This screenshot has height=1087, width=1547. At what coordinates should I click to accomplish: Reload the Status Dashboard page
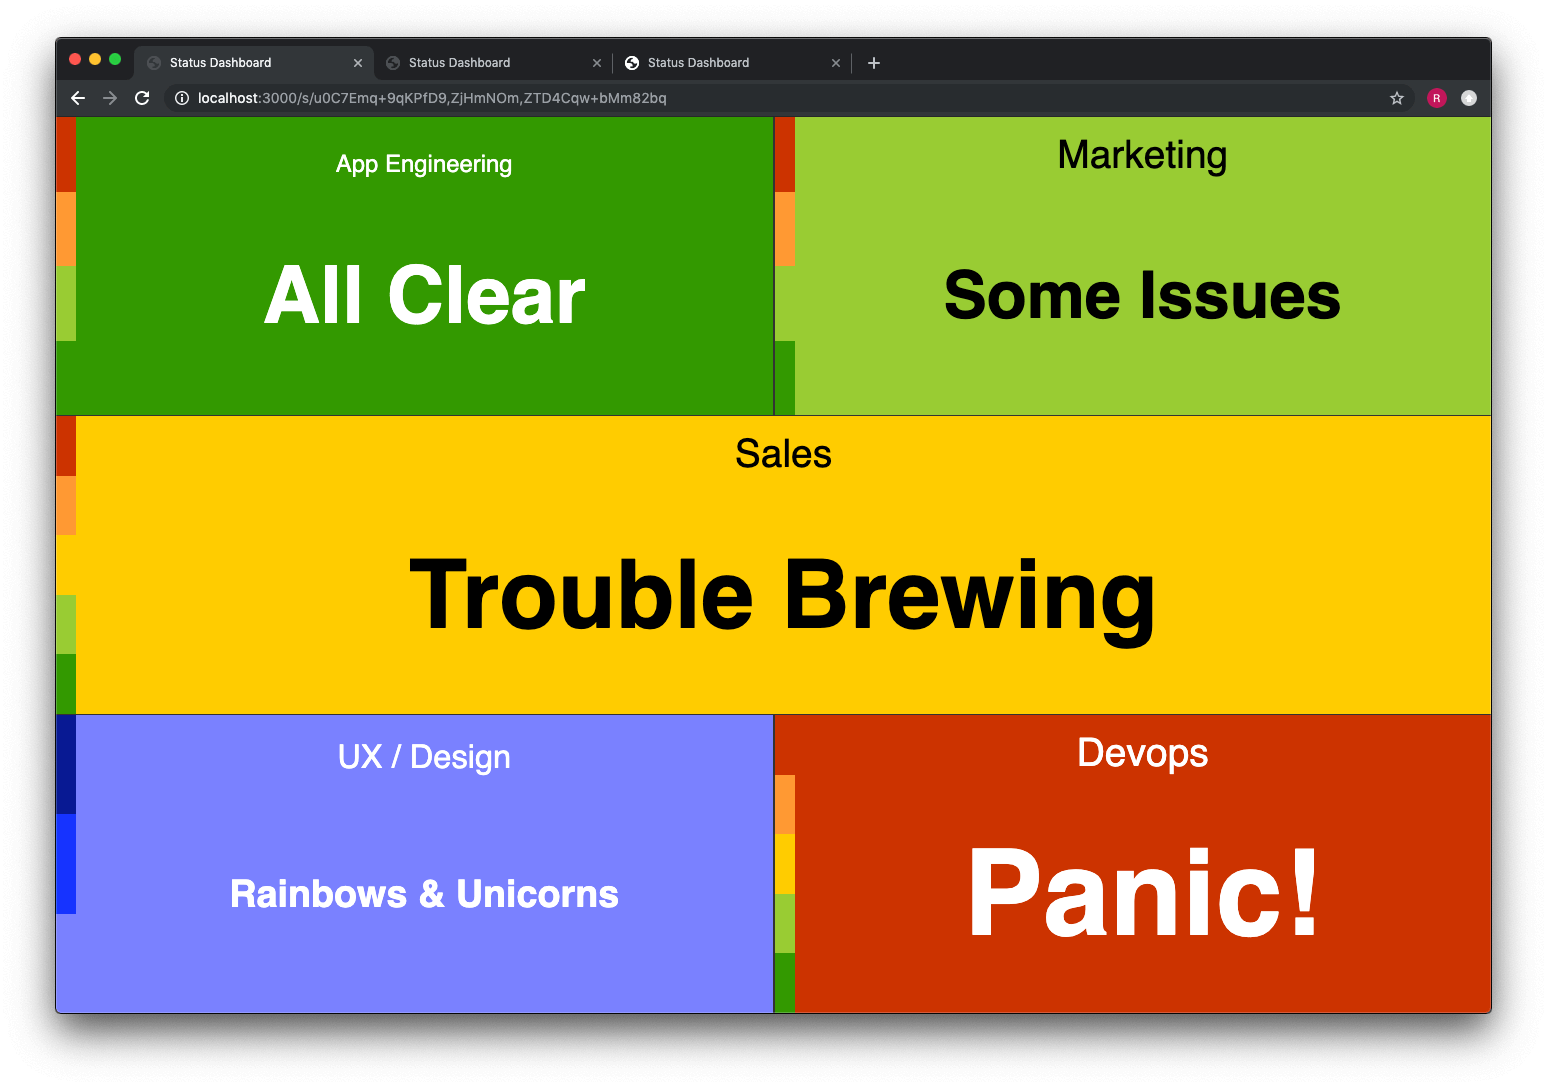tap(141, 98)
